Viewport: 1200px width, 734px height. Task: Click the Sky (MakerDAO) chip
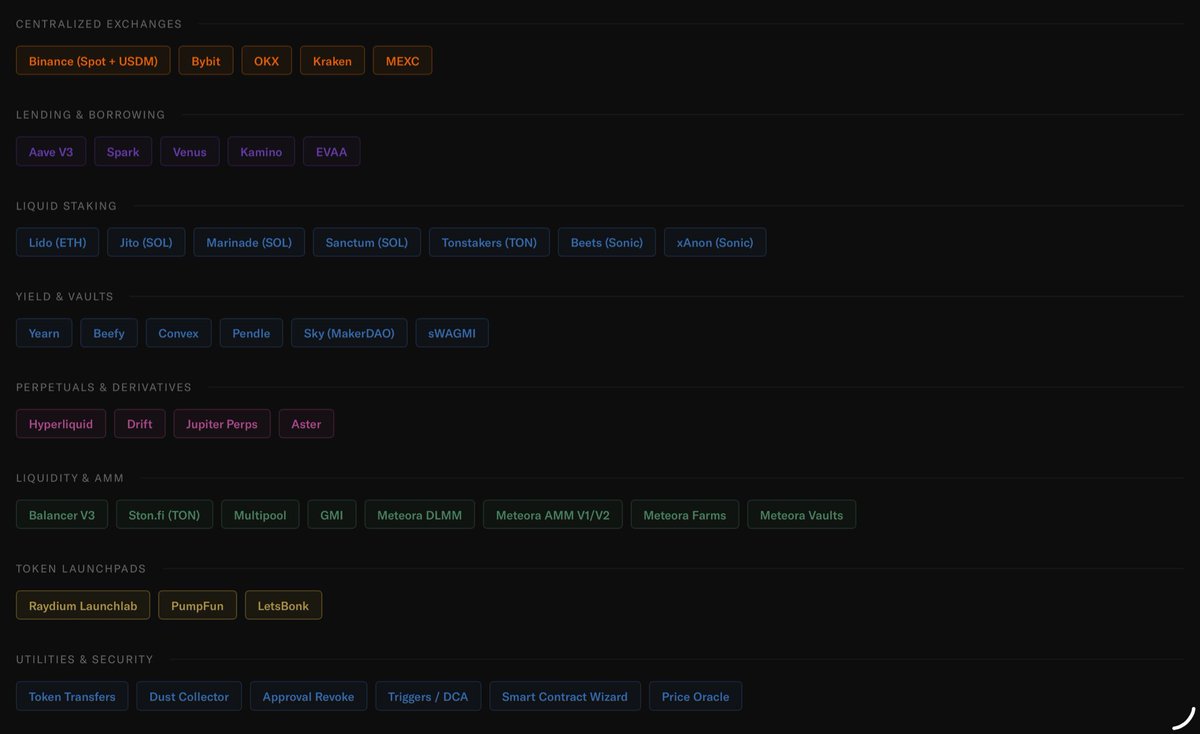pyautogui.click(x=349, y=333)
